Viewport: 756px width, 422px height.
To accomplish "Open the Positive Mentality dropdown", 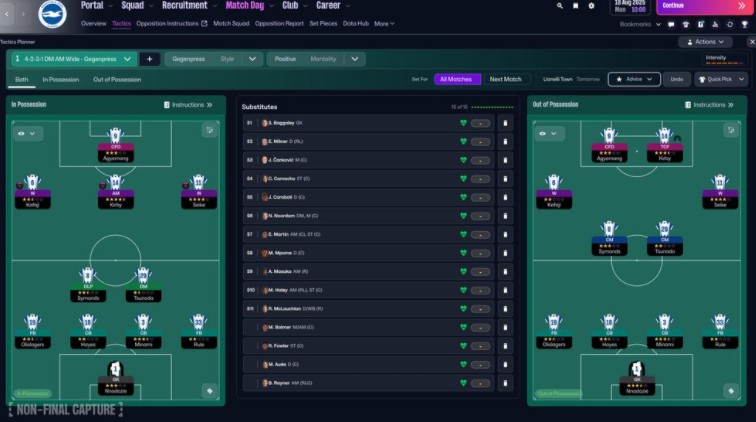I will pos(316,59).
